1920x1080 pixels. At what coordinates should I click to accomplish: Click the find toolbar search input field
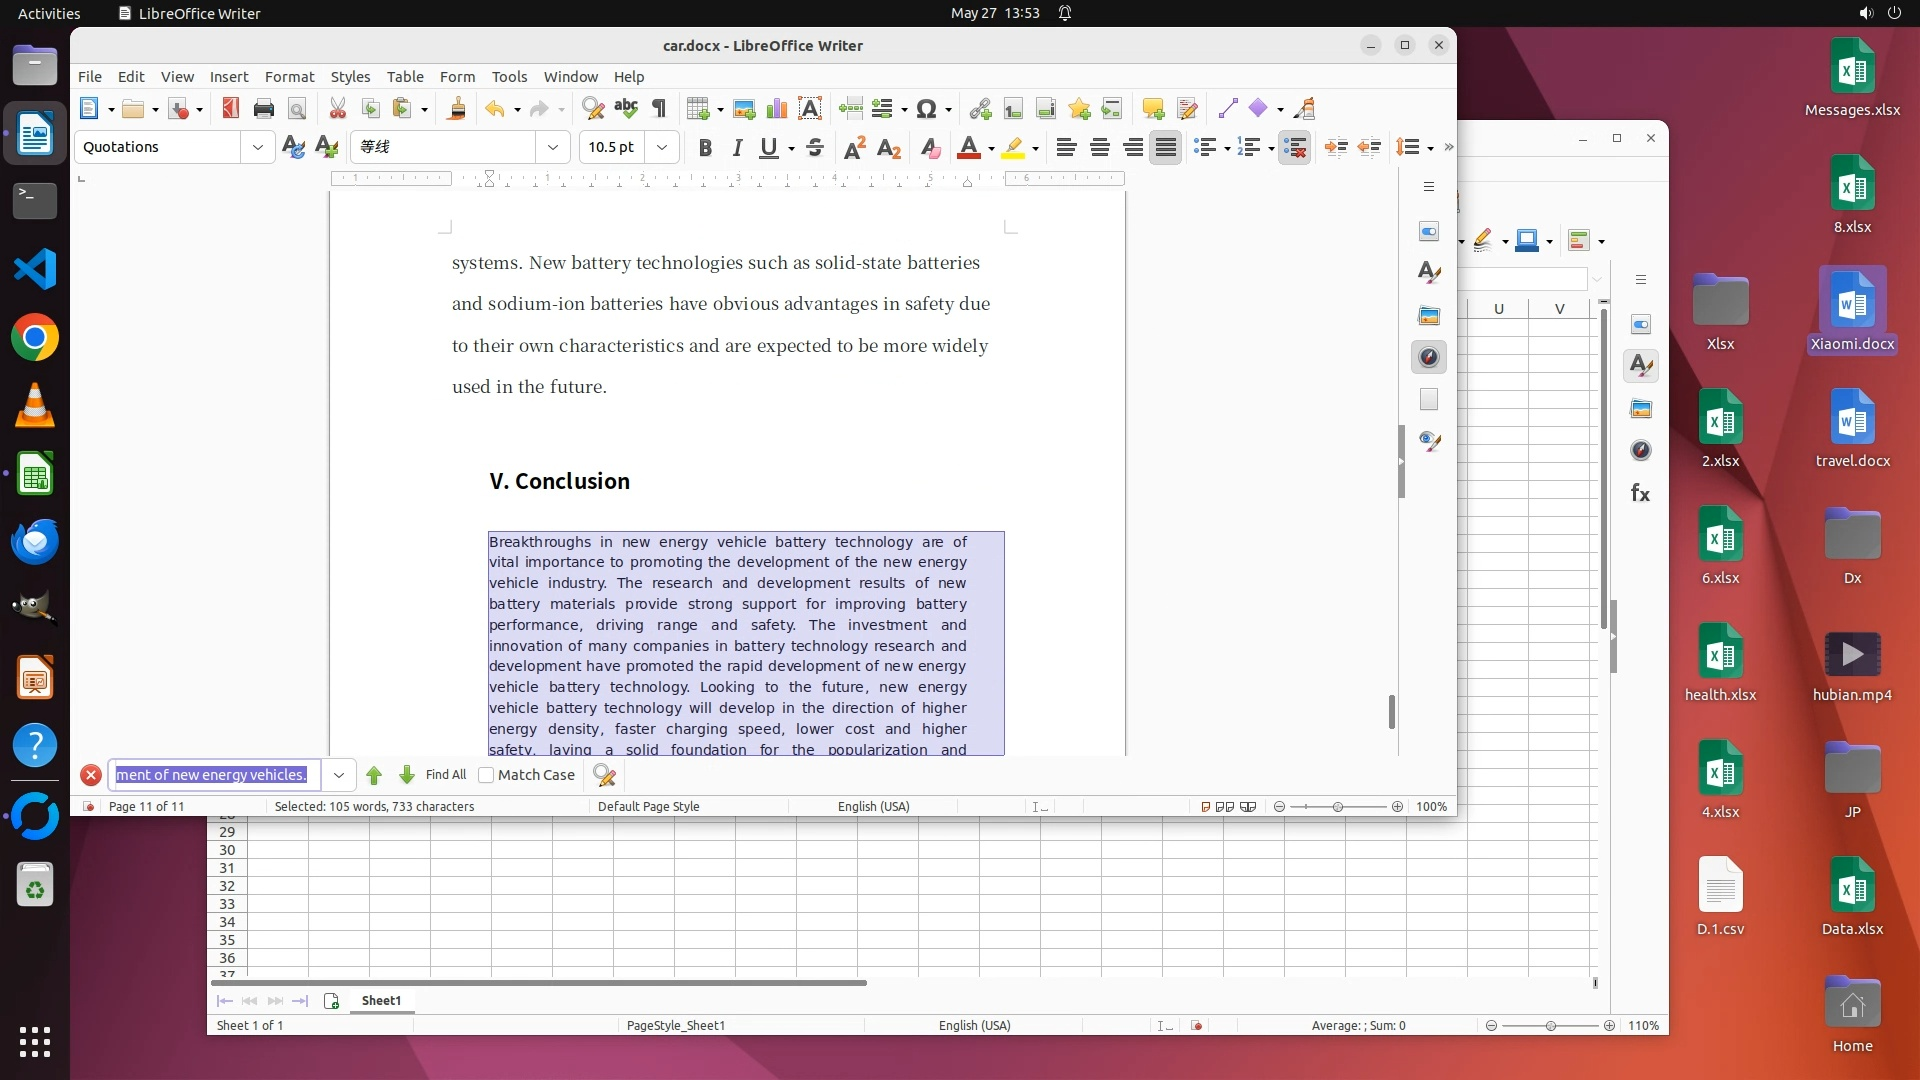tap(214, 775)
